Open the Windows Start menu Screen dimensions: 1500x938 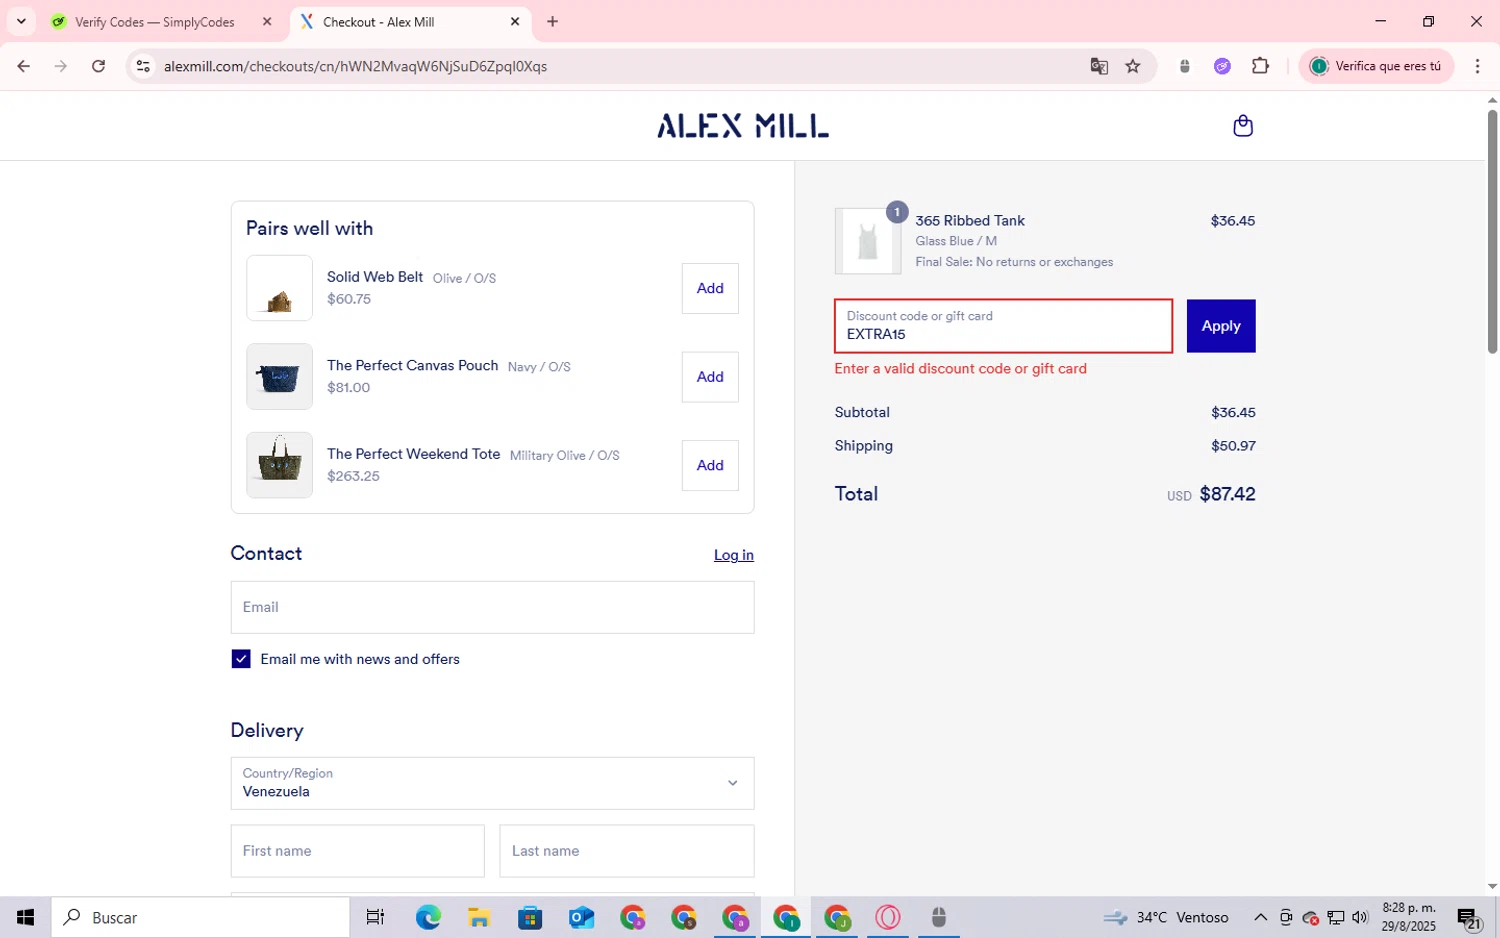(25, 917)
